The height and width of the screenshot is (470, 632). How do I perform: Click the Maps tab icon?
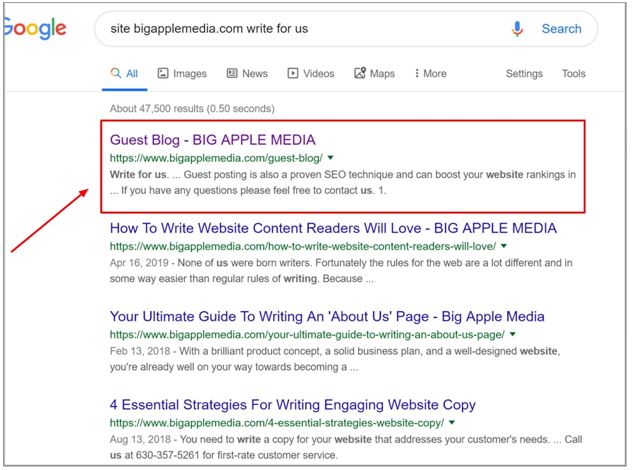tap(359, 74)
